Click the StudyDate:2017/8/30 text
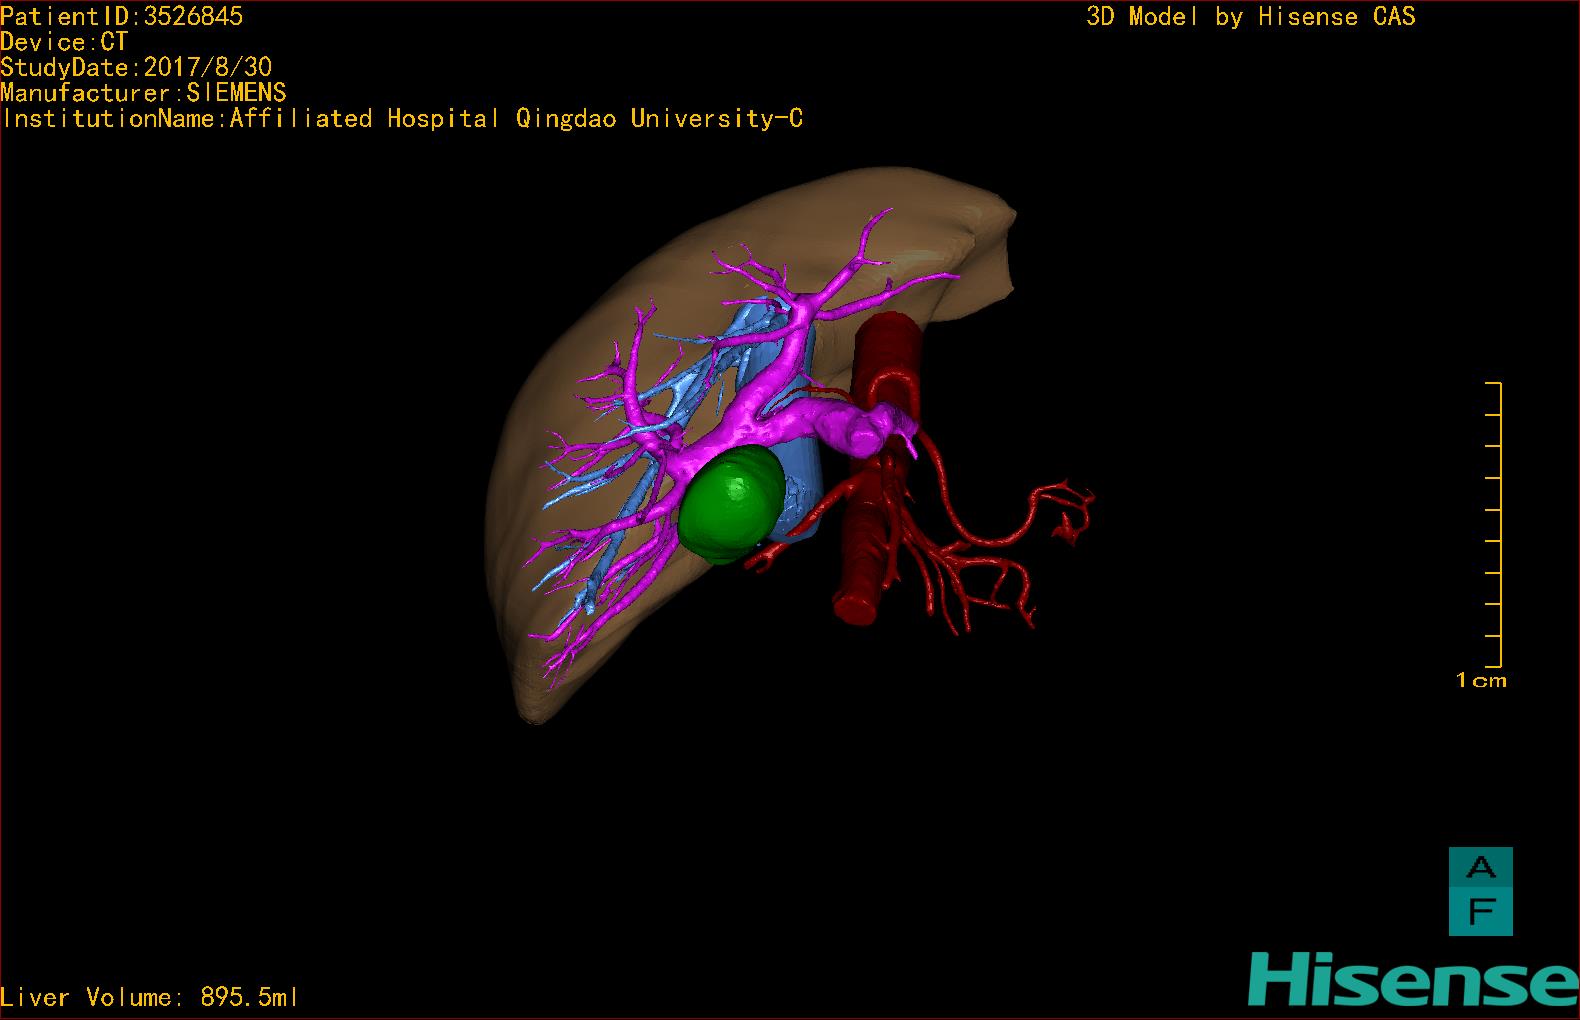 [136, 67]
